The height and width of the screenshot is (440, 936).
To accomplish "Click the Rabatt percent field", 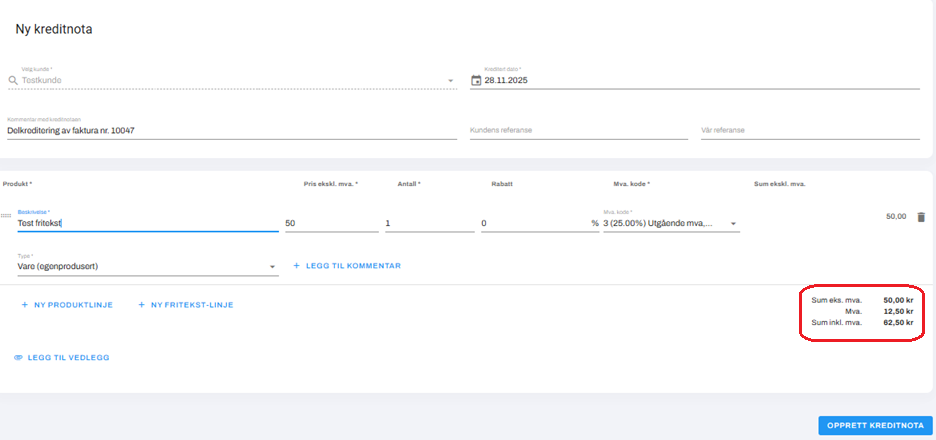I will click(x=540, y=223).
